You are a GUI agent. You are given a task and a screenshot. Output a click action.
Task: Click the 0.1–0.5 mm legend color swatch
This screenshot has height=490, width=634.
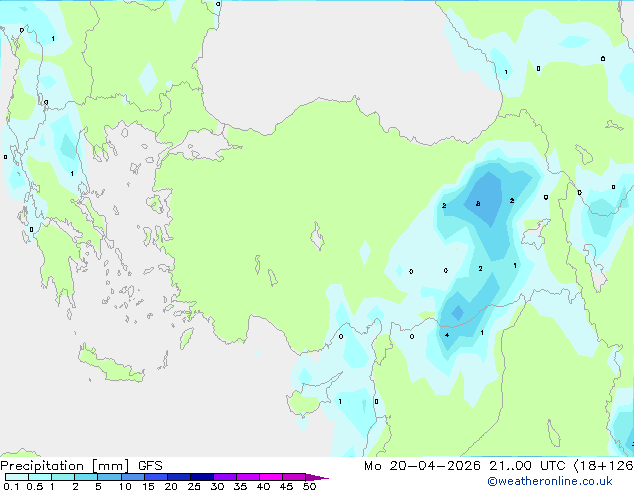click(x=17, y=477)
